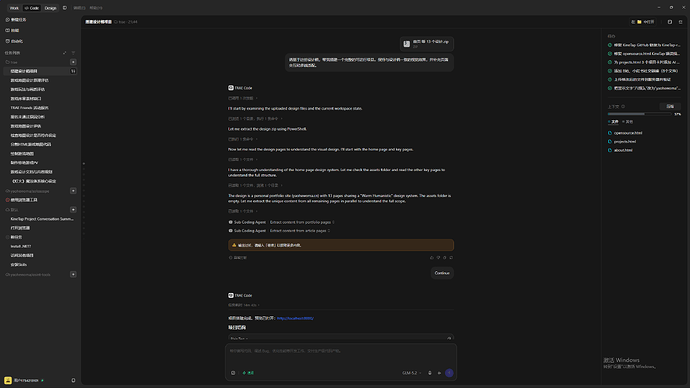Click the todo item mentioning opensource.html KineTap
Viewport: 690px width, 388px height.
[x=643, y=54]
